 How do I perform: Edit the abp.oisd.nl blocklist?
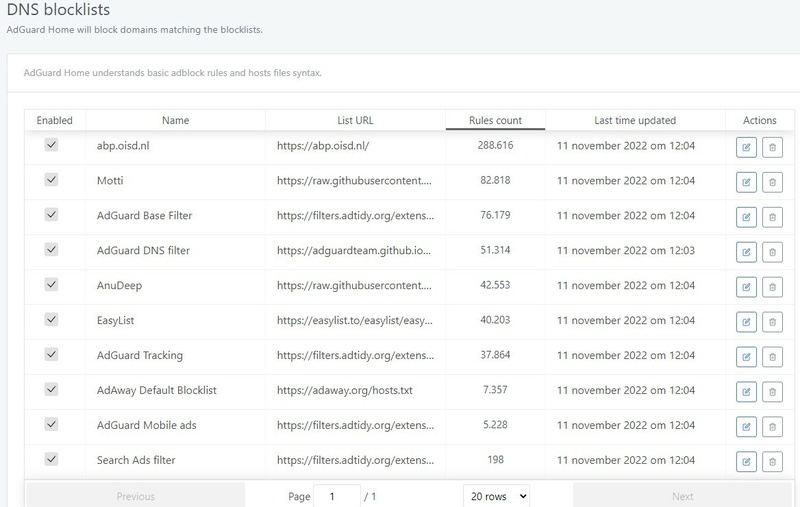pyautogui.click(x=746, y=147)
